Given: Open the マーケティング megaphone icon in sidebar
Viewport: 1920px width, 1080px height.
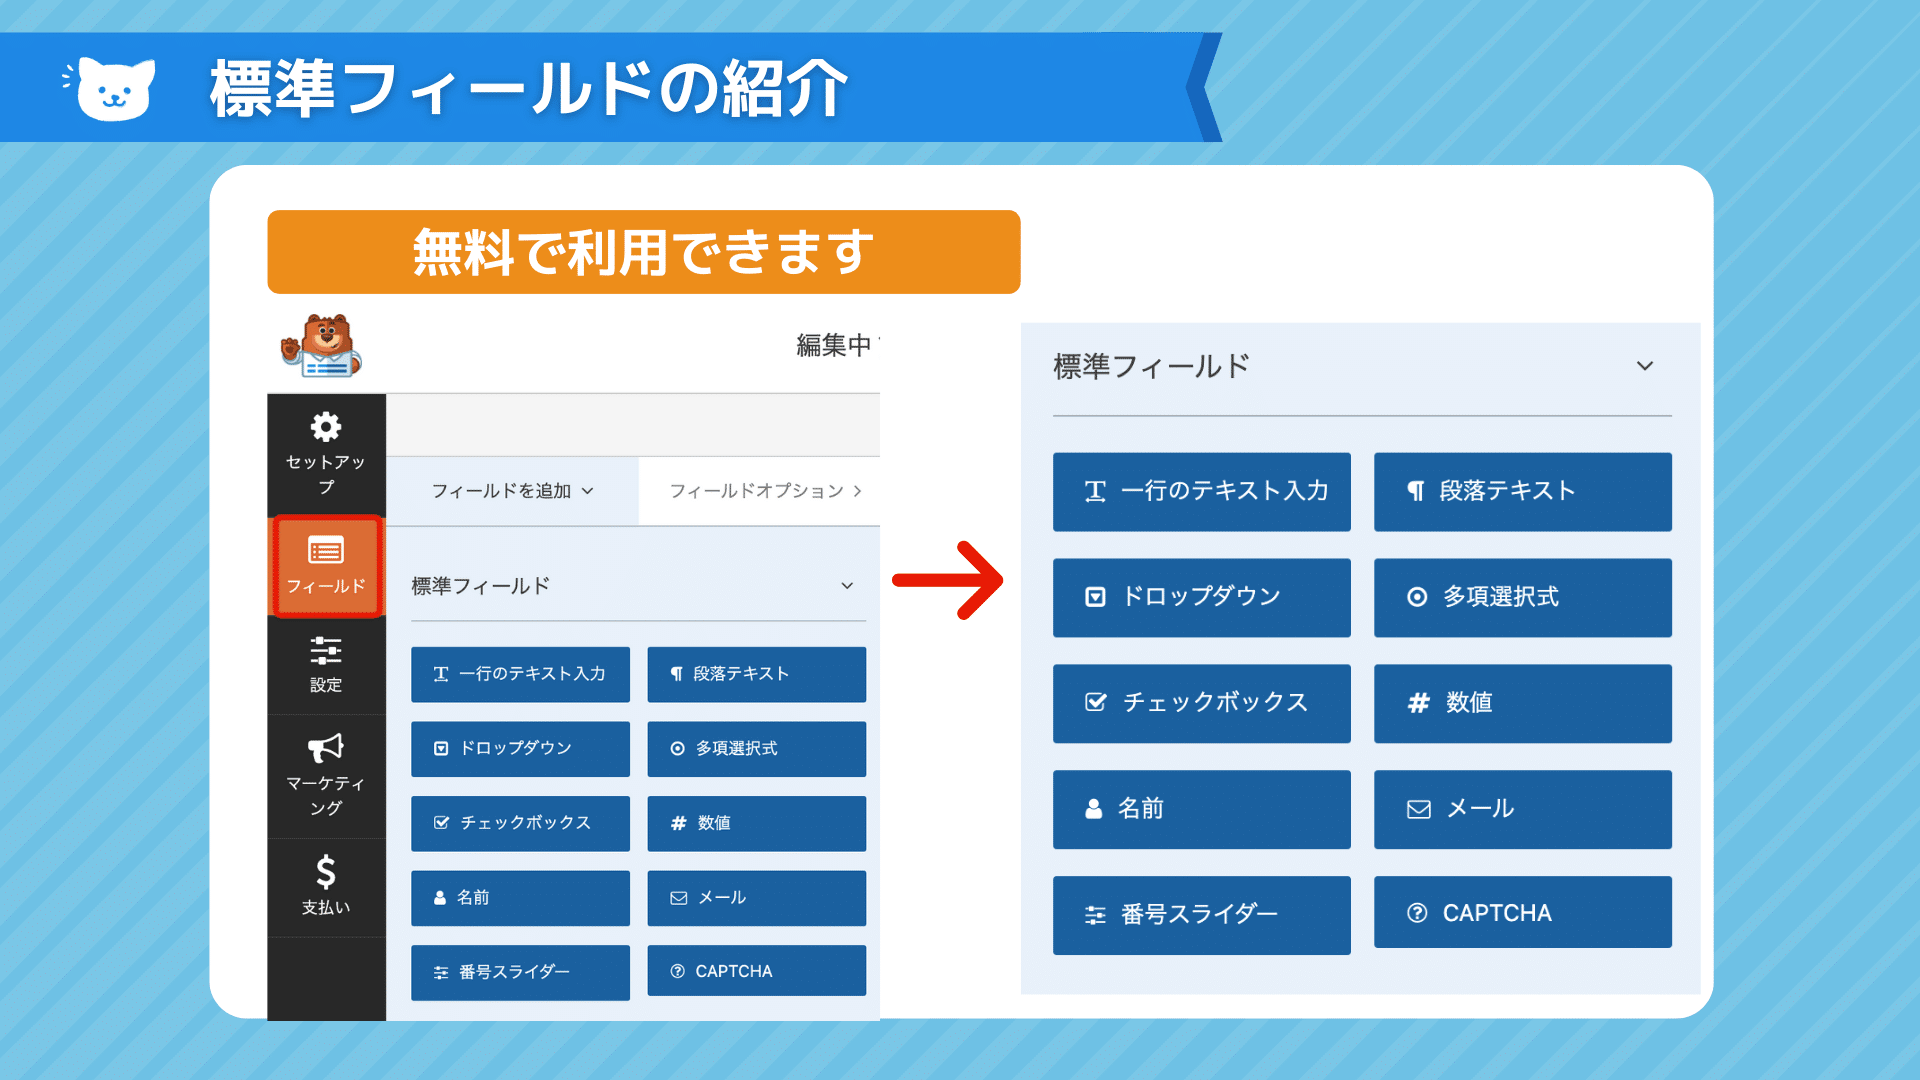Looking at the screenshot, I should [326, 748].
